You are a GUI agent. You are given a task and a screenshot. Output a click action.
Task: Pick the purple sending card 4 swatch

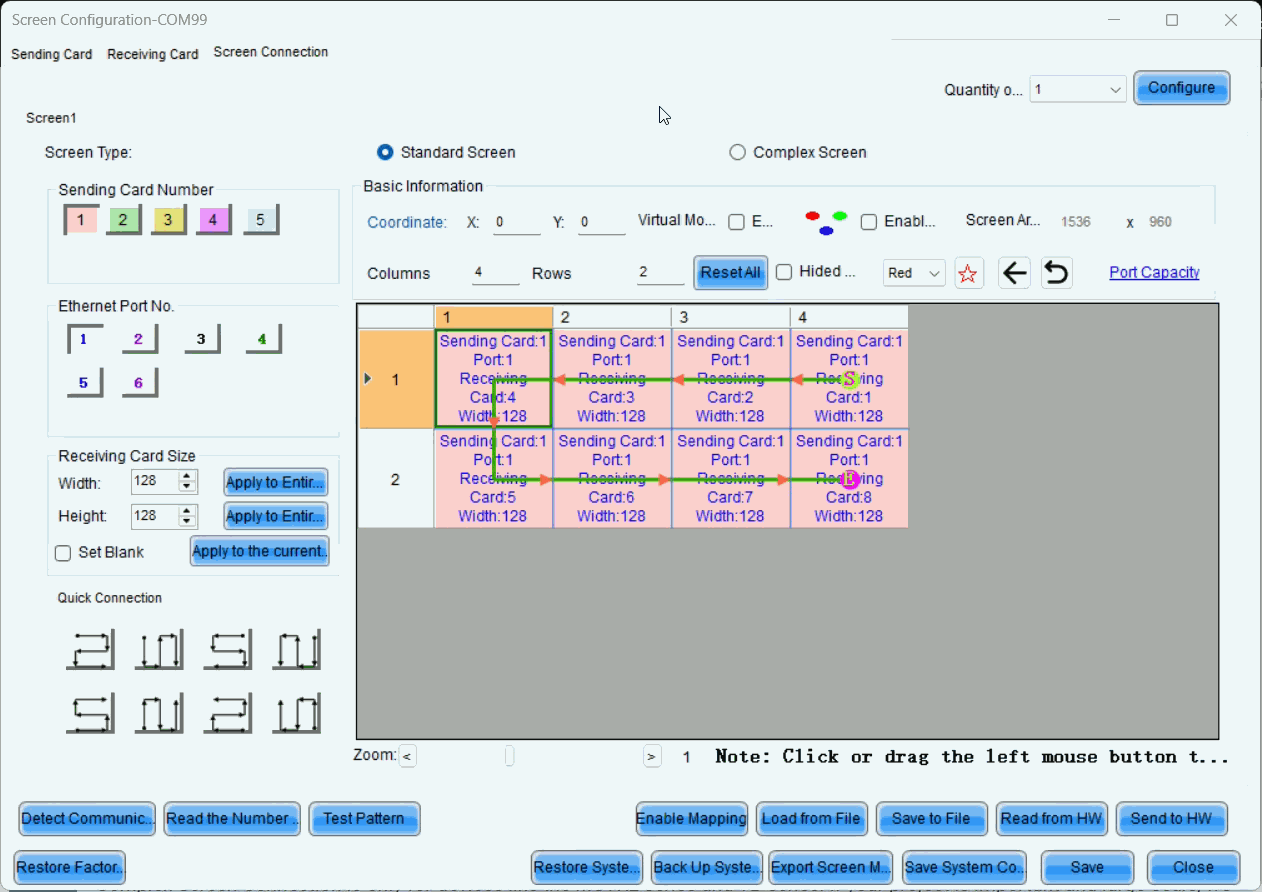[213, 220]
